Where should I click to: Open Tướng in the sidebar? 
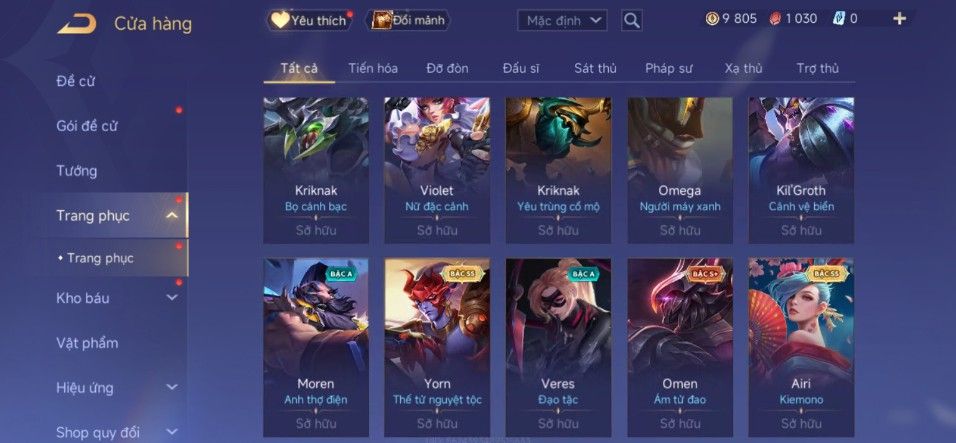[x=77, y=171]
